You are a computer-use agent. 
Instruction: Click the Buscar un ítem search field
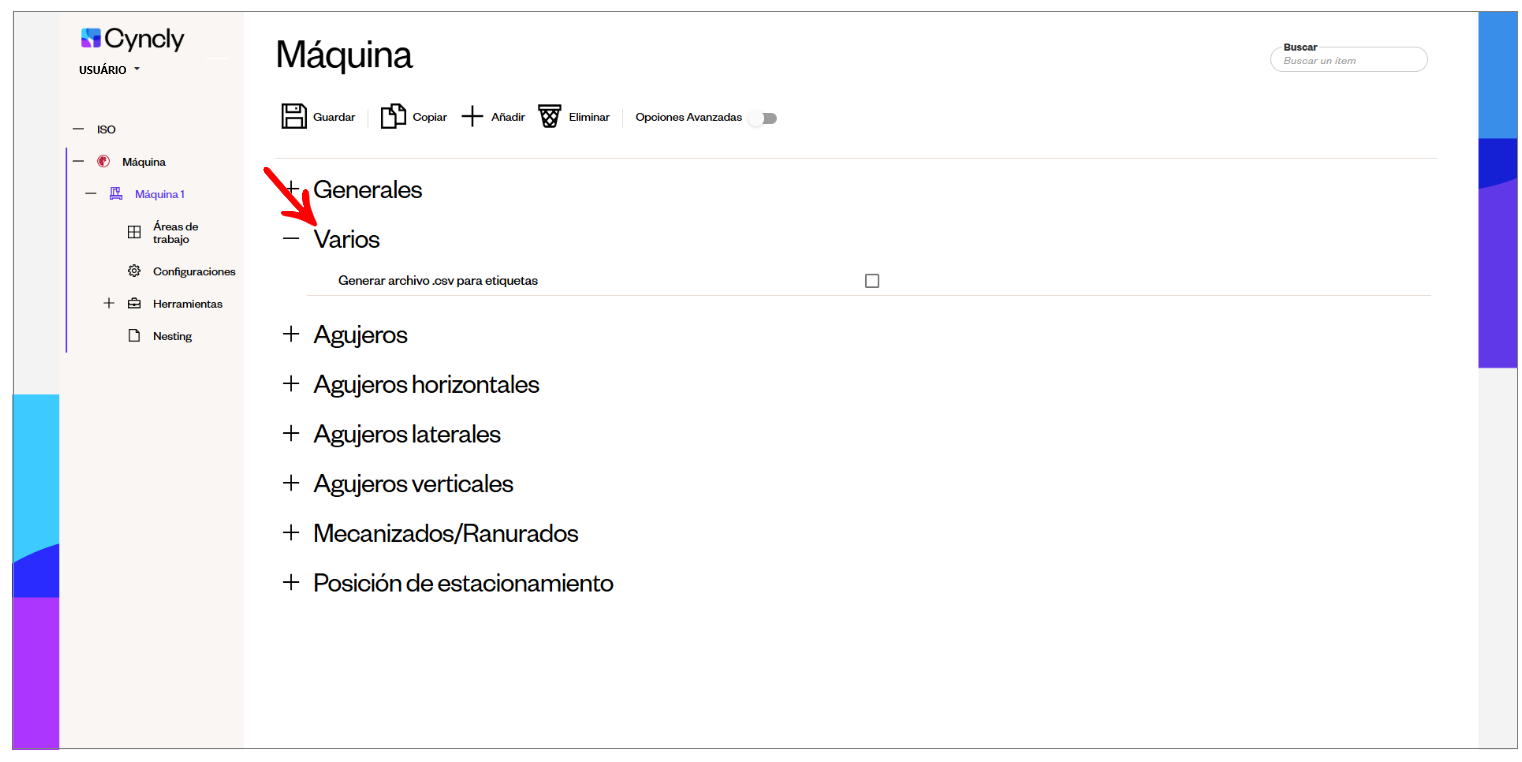tap(1349, 60)
